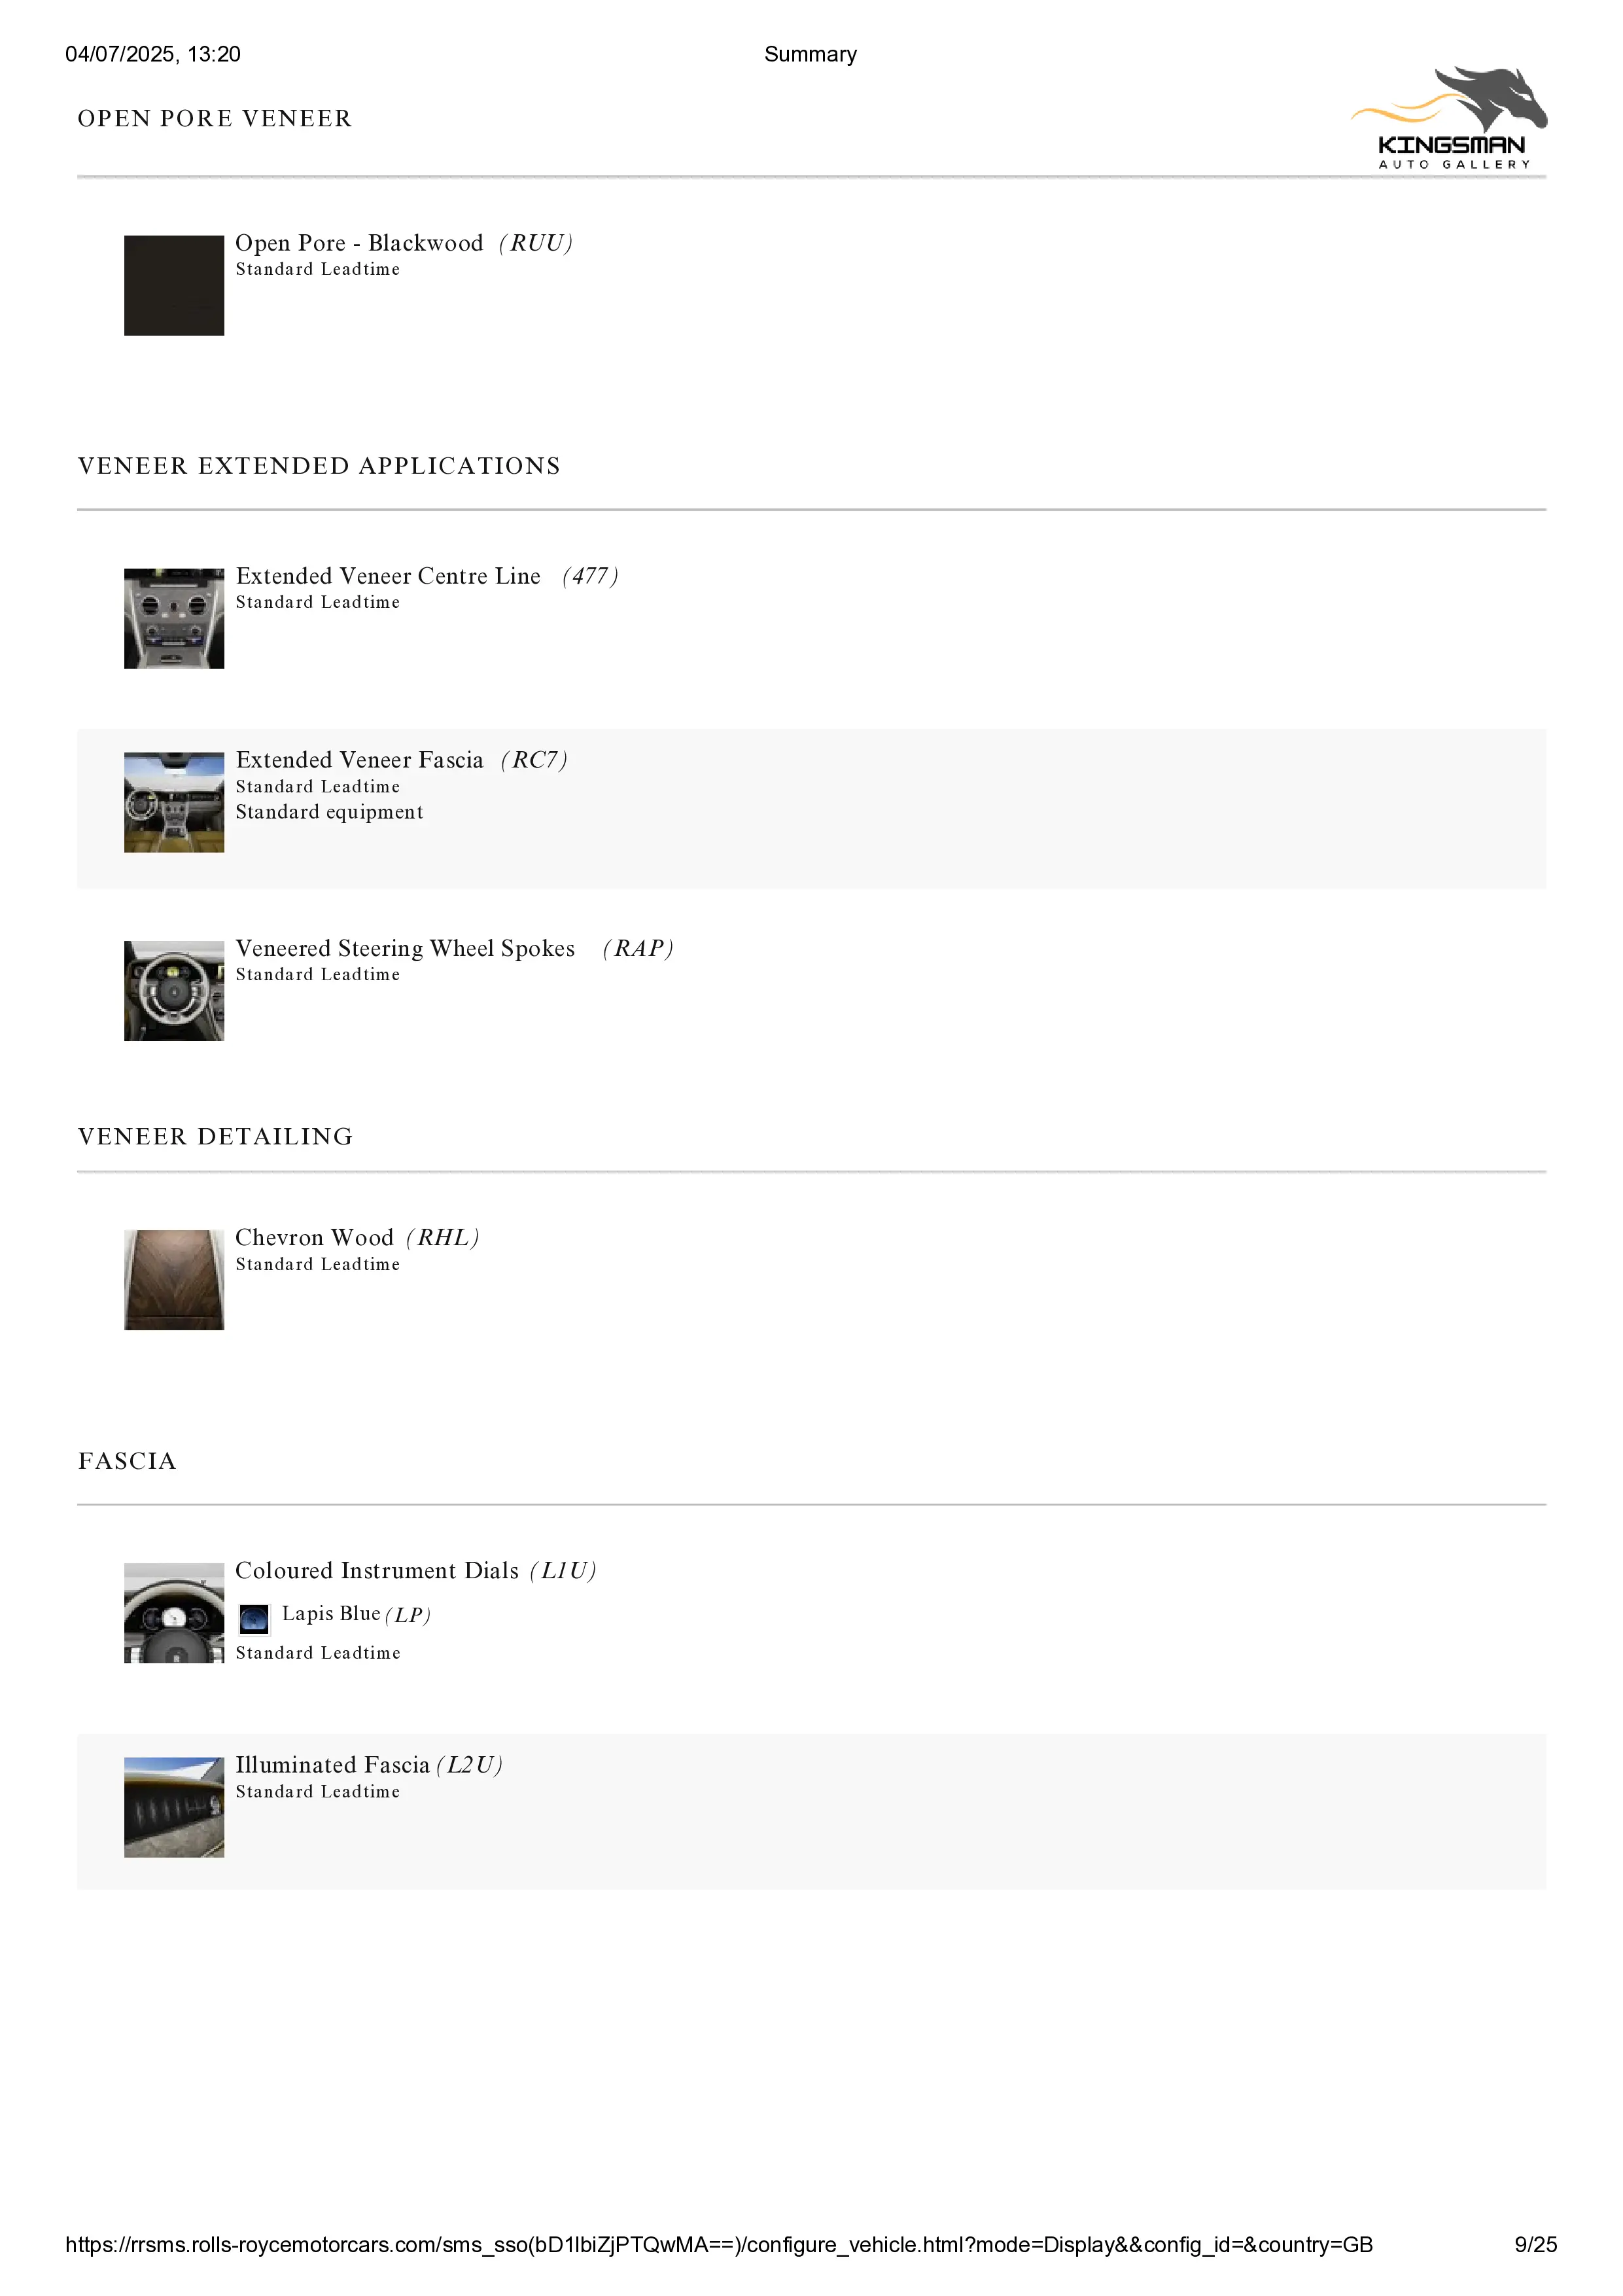The image size is (1623, 2296).
Task: Click the Veneered Steering Wheel Spokes image
Action: click(x=174, y=990)
